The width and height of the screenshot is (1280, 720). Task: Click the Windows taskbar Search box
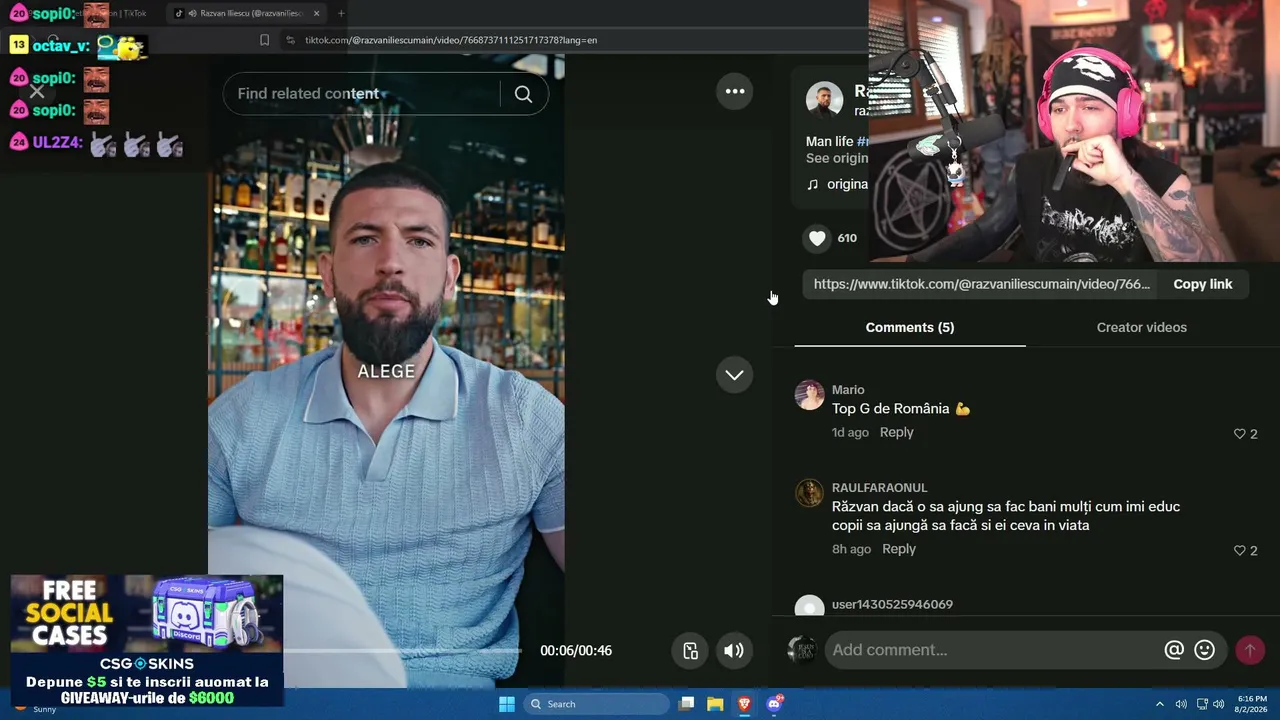click(597, 704)
